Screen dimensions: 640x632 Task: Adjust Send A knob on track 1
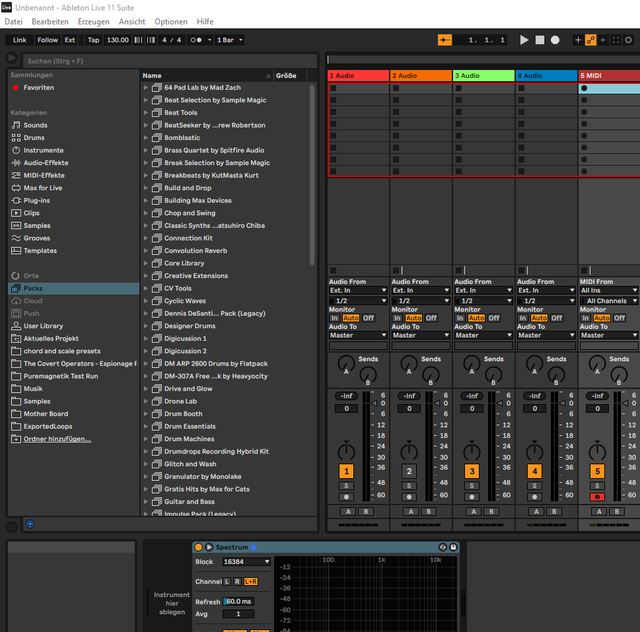(346, 363)
